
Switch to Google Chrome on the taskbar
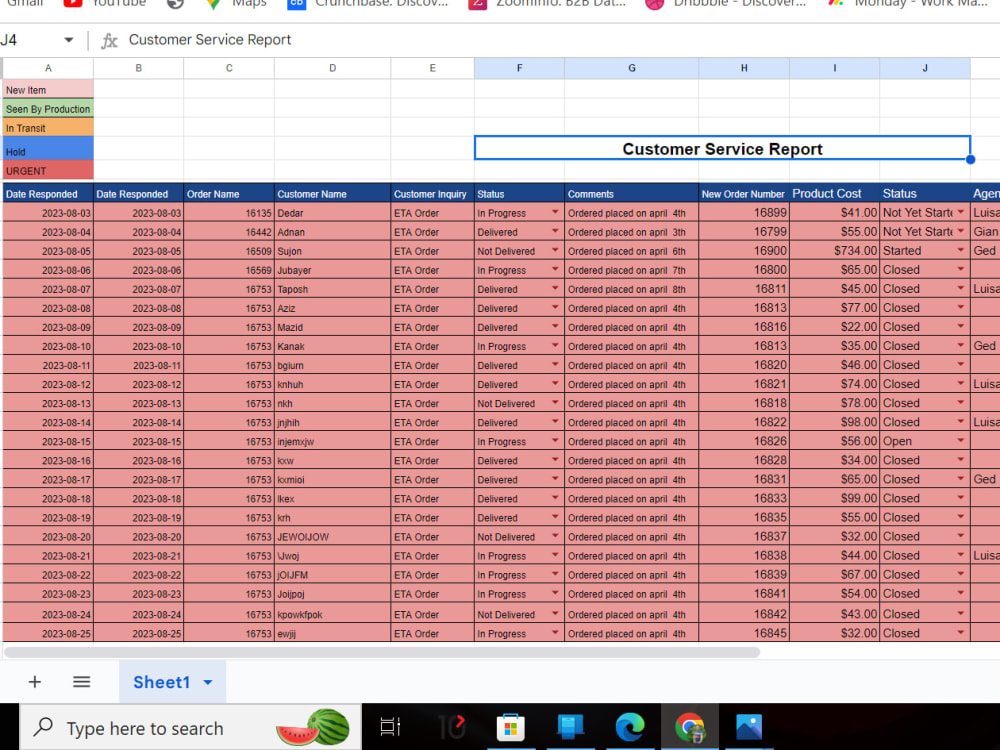coord(689,726)
